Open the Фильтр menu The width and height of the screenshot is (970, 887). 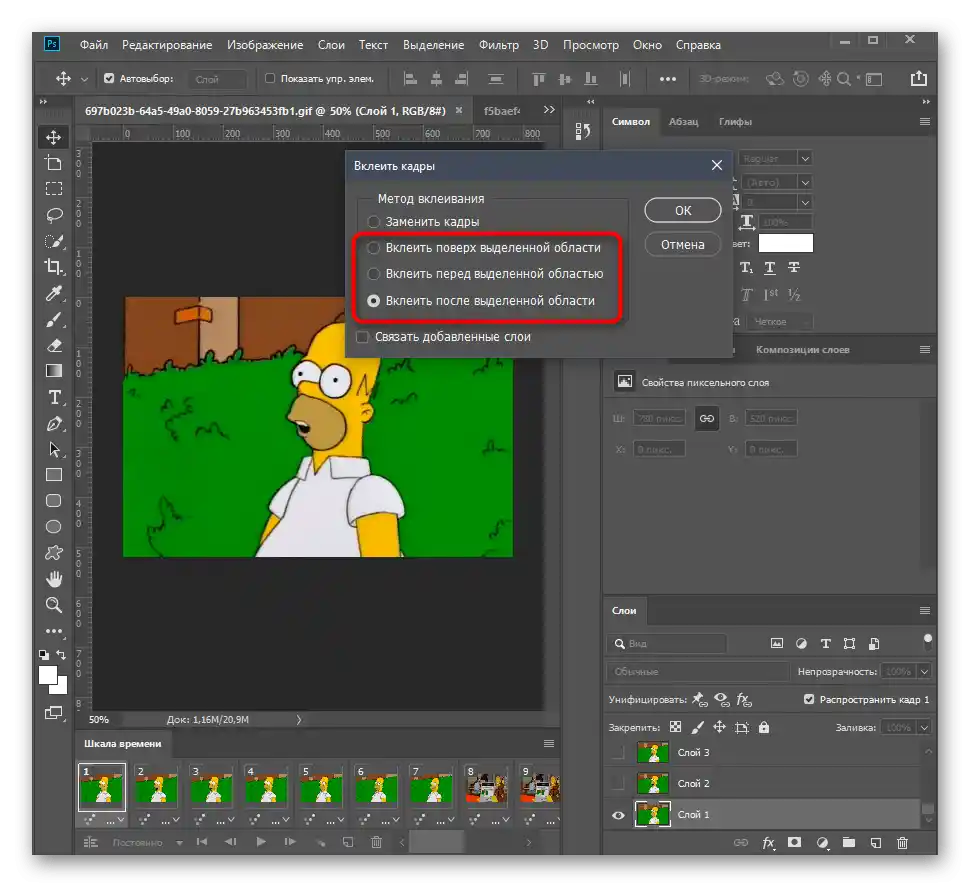point(498,45)
